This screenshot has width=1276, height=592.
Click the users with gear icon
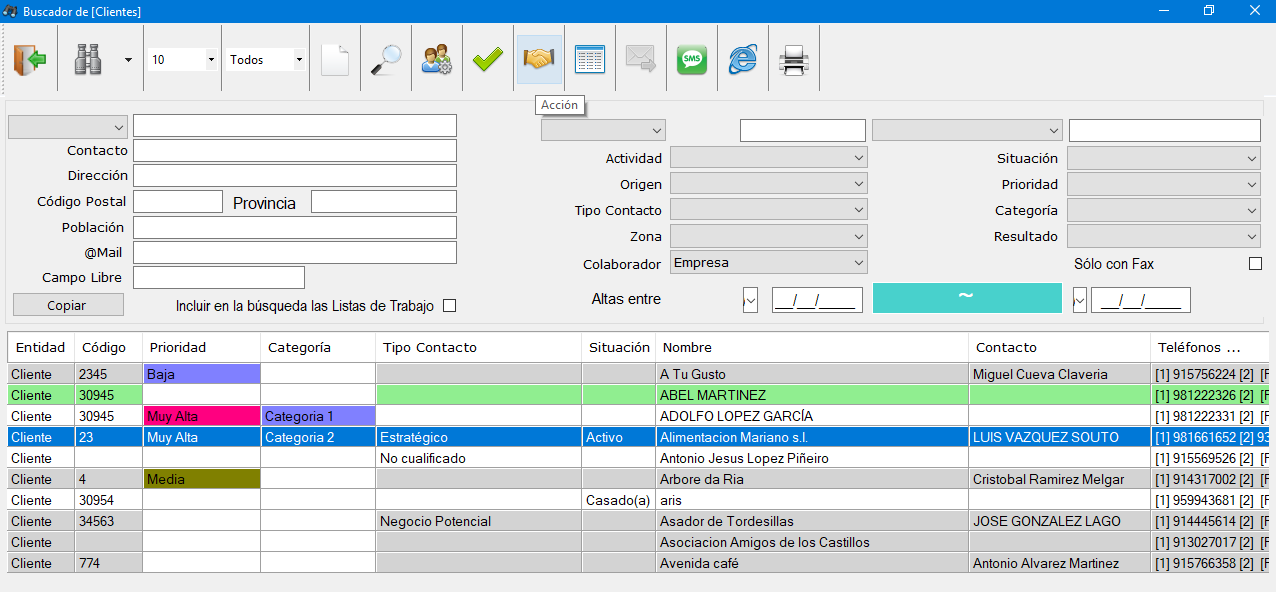coord(437,60)
